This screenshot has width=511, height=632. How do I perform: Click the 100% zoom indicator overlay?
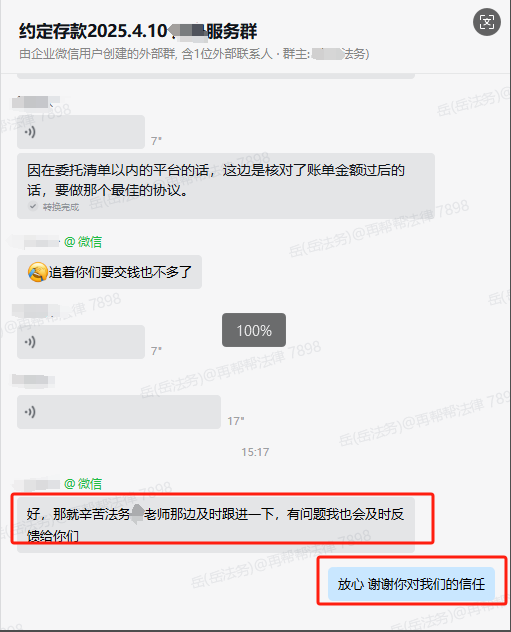[254, 330]
